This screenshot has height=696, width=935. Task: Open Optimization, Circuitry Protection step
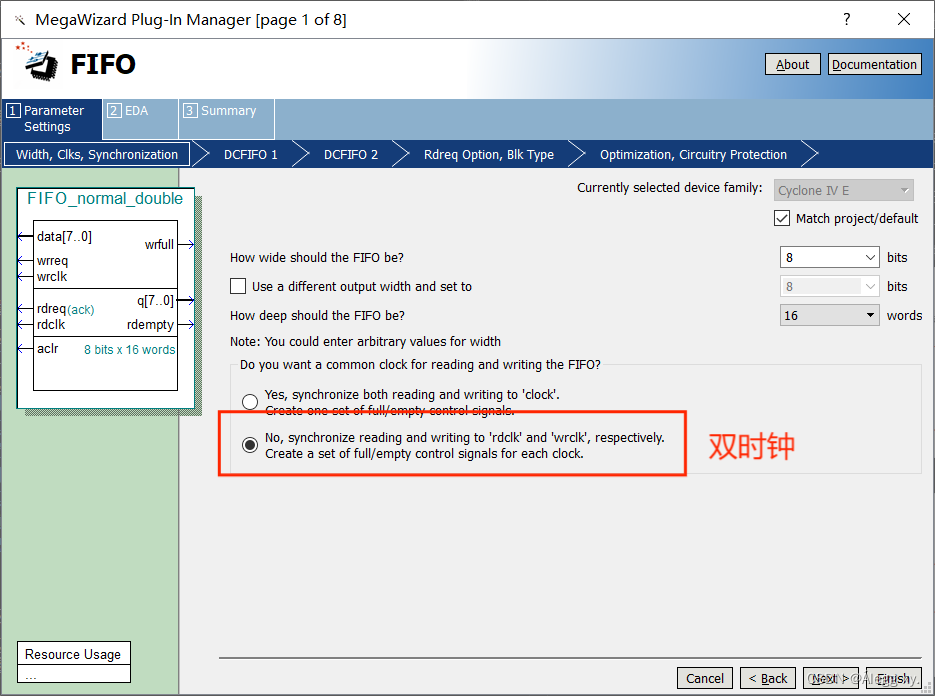coord(693,154)
